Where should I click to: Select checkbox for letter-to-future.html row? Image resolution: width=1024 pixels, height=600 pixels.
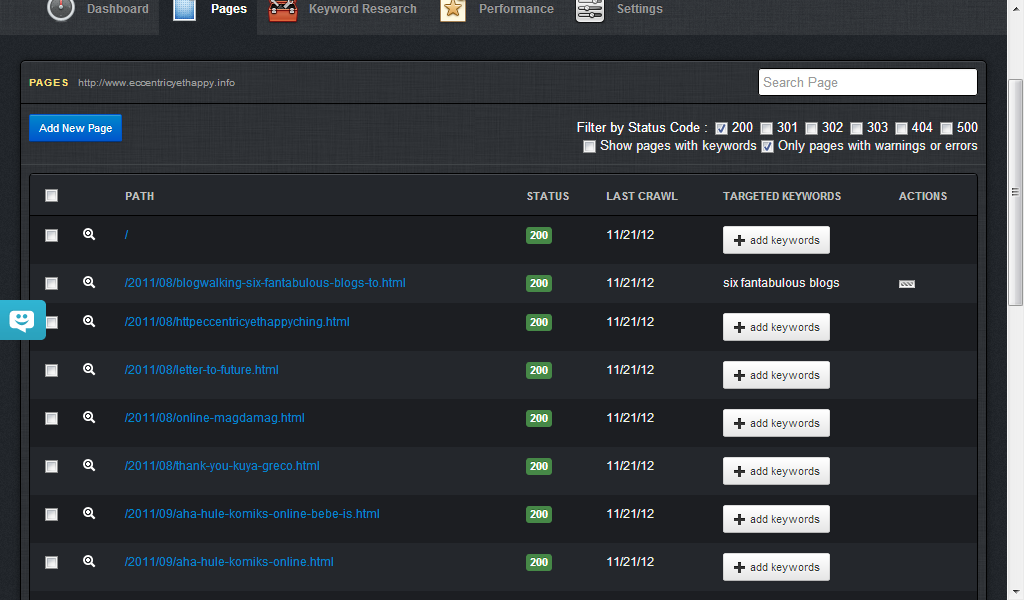tap(52, 371)
